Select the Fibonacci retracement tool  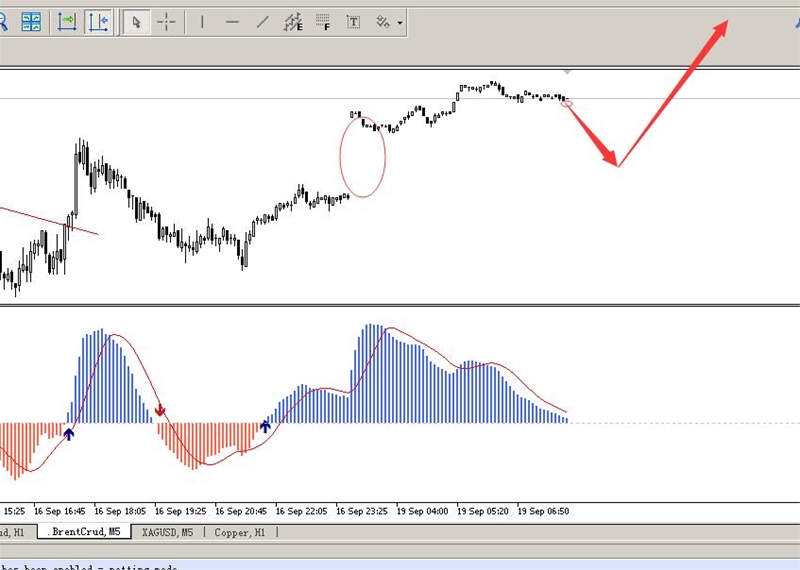[323, 22]
